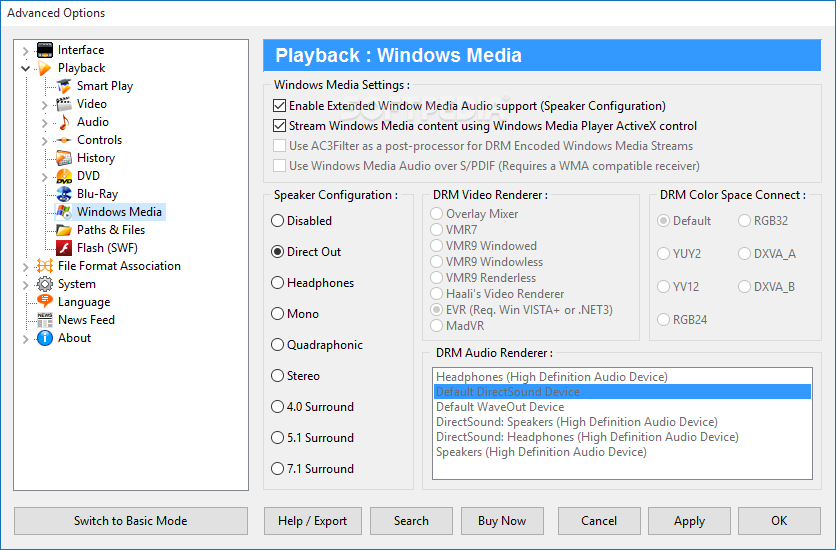Click the News Feed newspaper icon
This screenshot has height=550, width=836.
tap(45, 320)
